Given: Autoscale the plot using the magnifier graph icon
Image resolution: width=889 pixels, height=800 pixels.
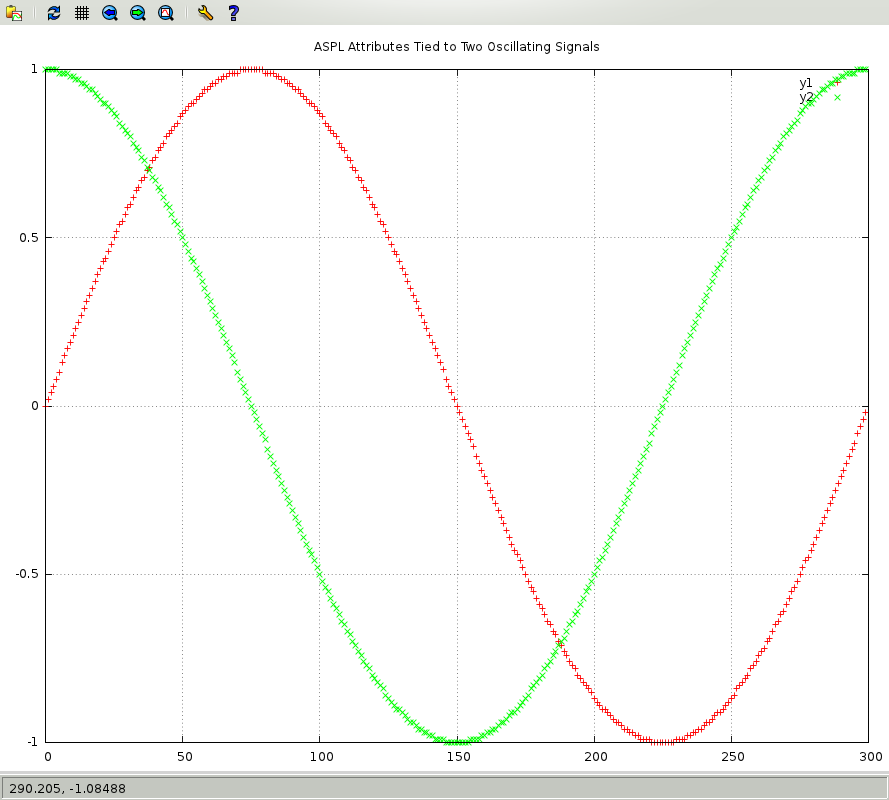Looking at the screenshot, I should tap(166, 13).
